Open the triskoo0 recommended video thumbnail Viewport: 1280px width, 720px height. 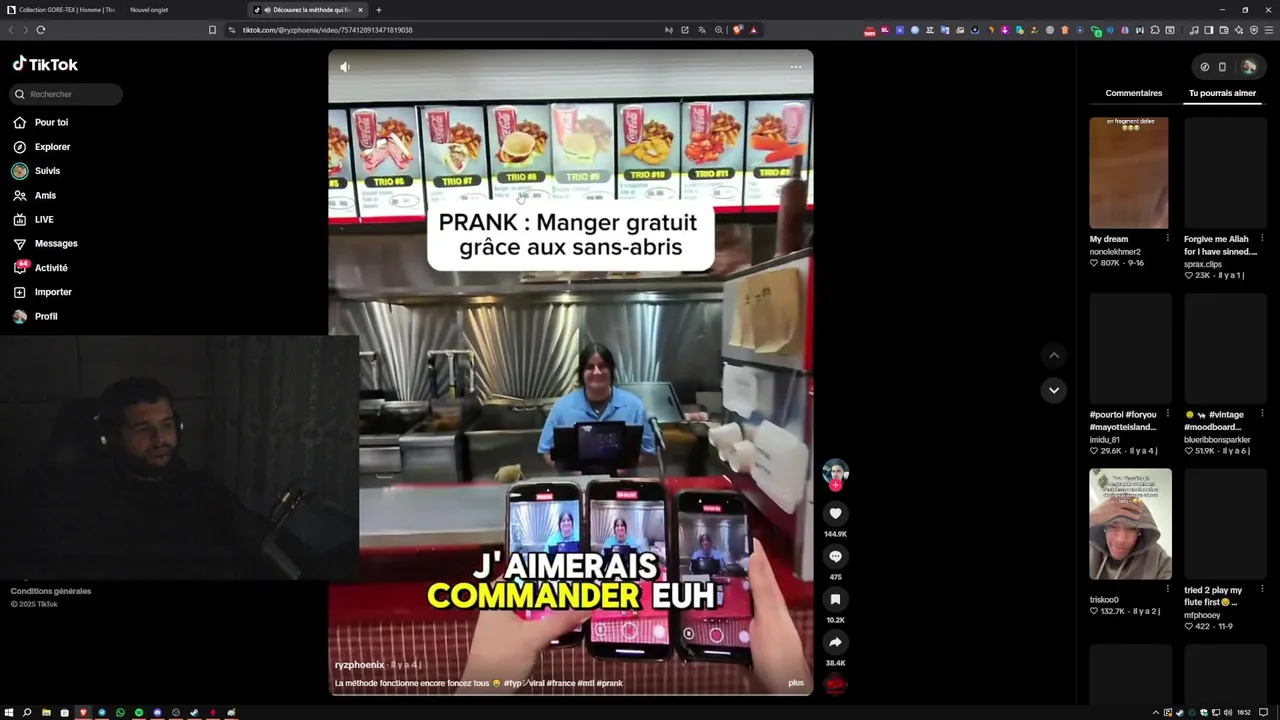(1130, 524)
